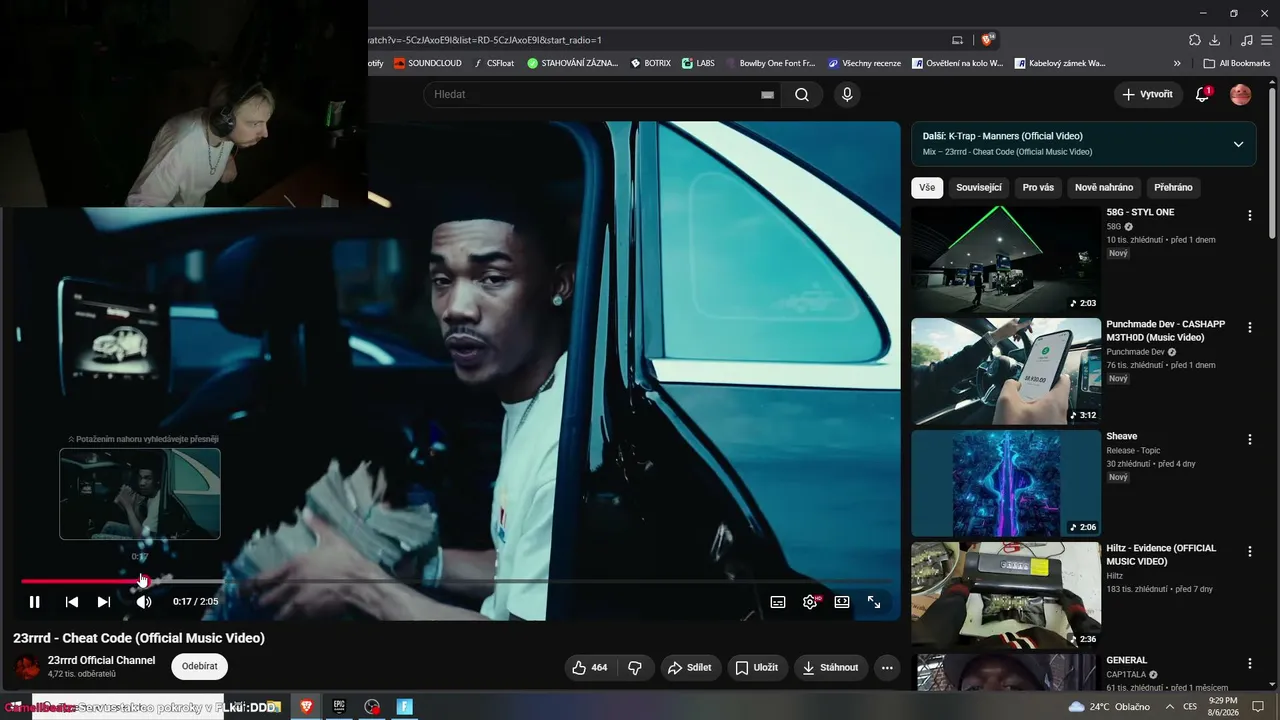Open more actions menu below the video
This screenshot has height=720, width=1280.
coord(887,667)
